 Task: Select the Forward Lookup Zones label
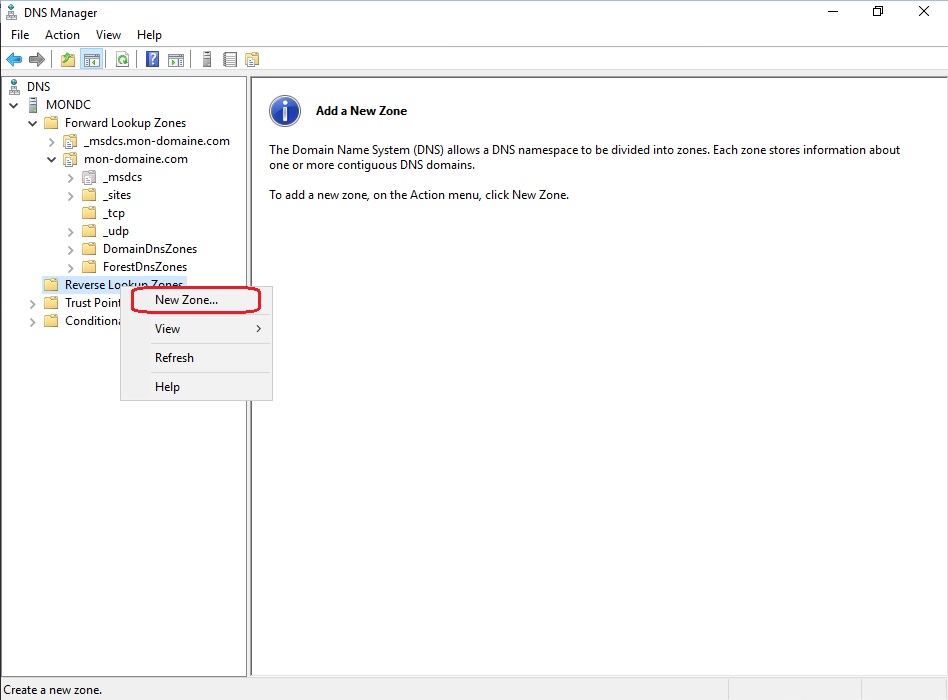pyautogui.click(x=126, y=123)
